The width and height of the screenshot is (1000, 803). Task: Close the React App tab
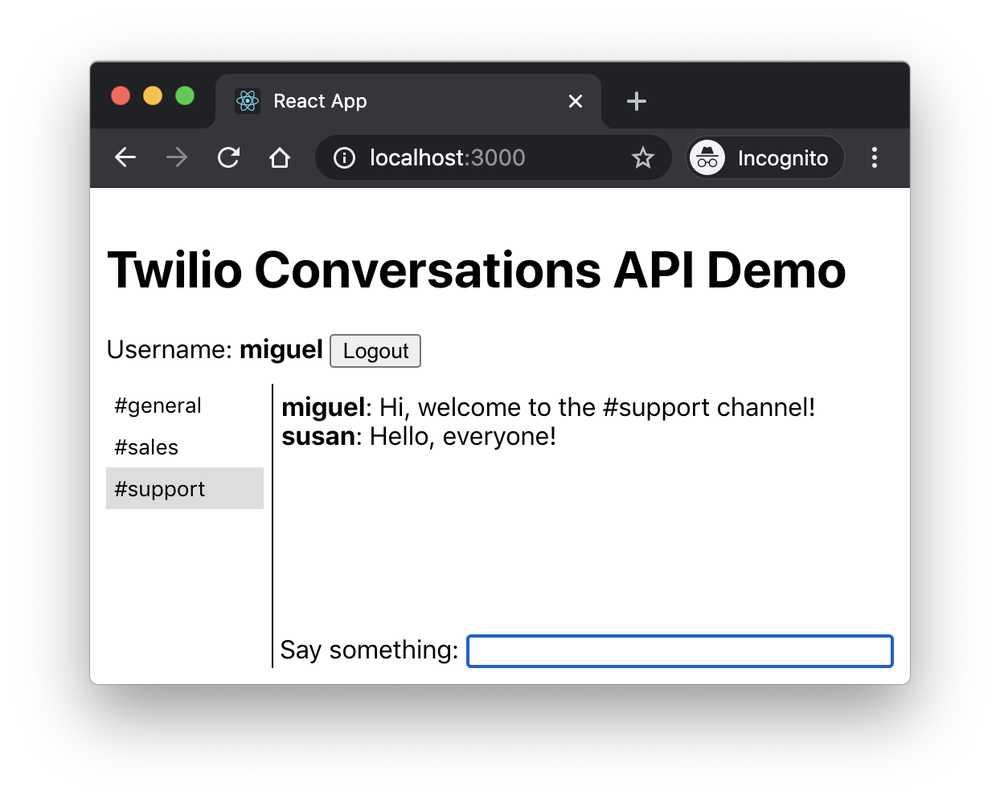pyautogui.click(x=575, y=101)
